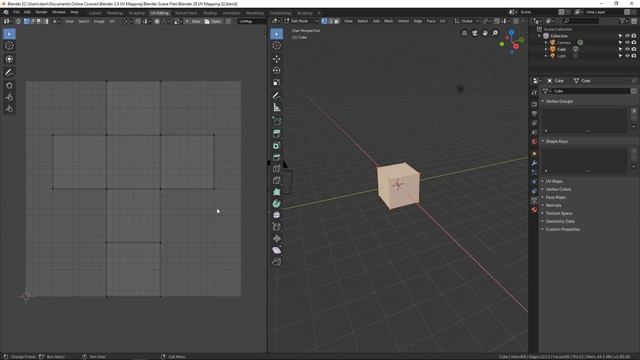Select the Cursor tool in the UV editor

pos(9,46)
